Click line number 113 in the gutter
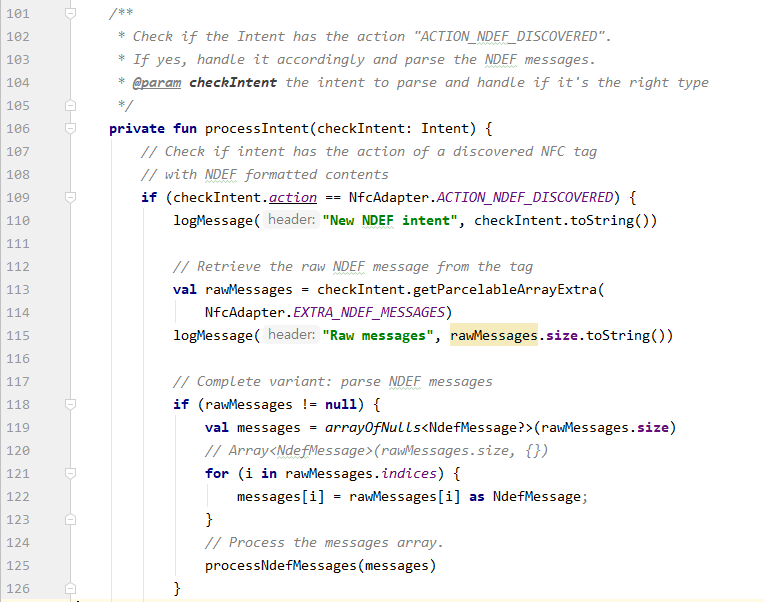Image resolution: width=764 pixels, height=602 pixels. (x=17, y=289)
